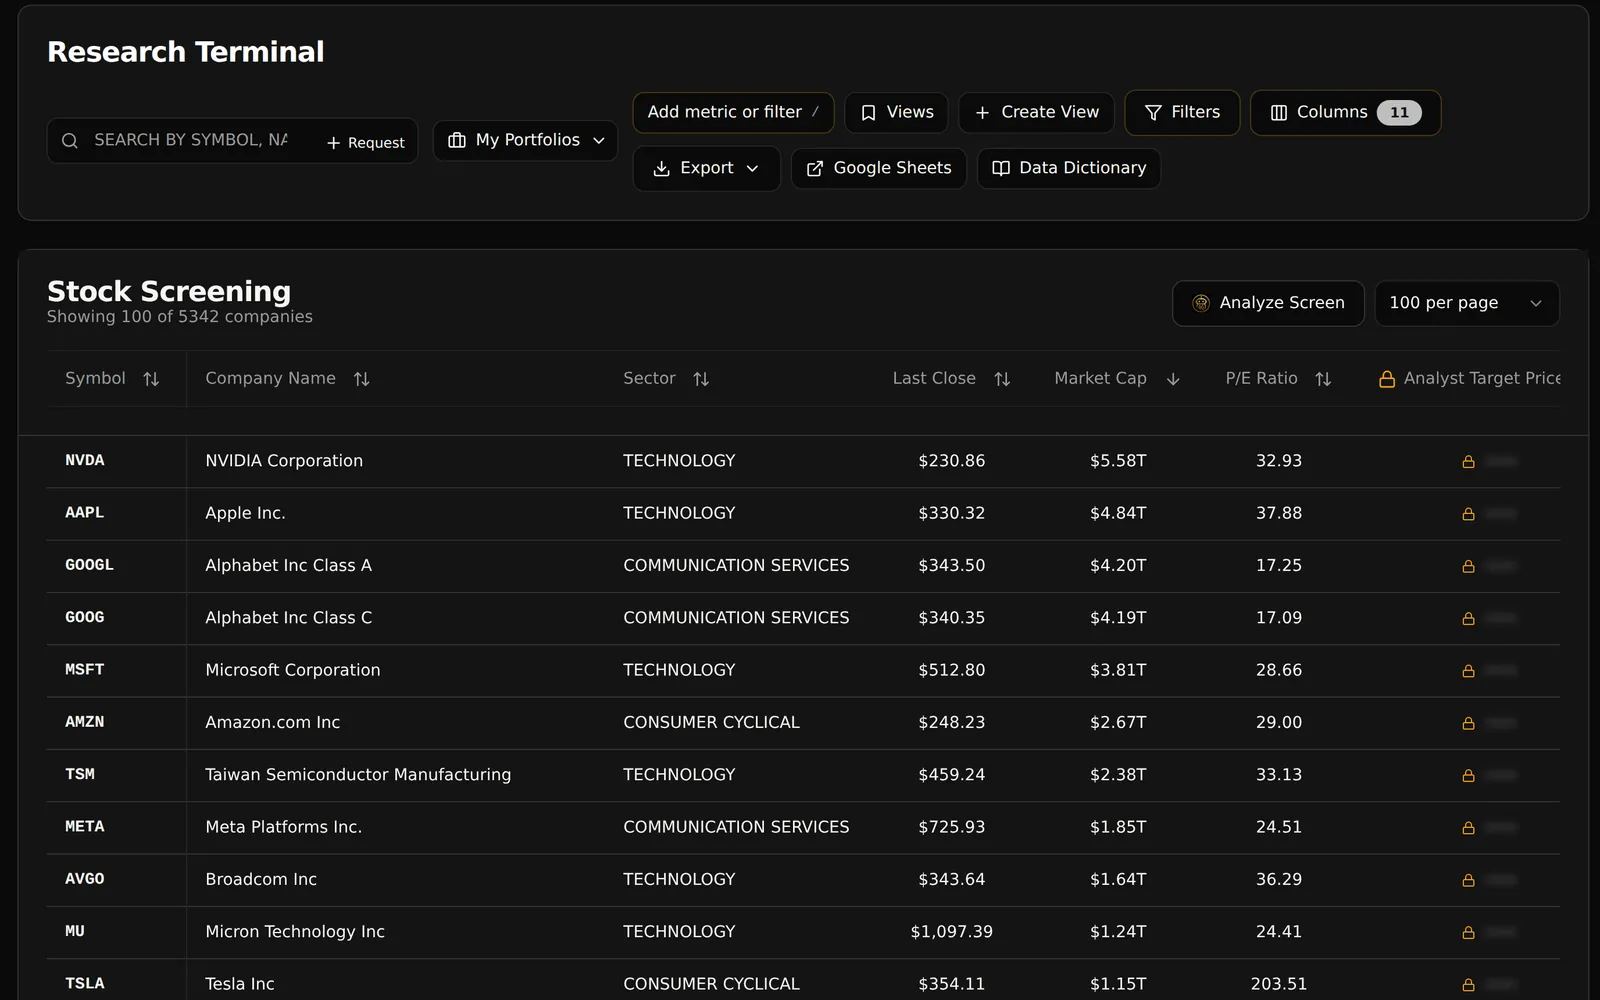Open the Data Dictionary
The image size is (1600, 1000).
(x=1068, y=168)
